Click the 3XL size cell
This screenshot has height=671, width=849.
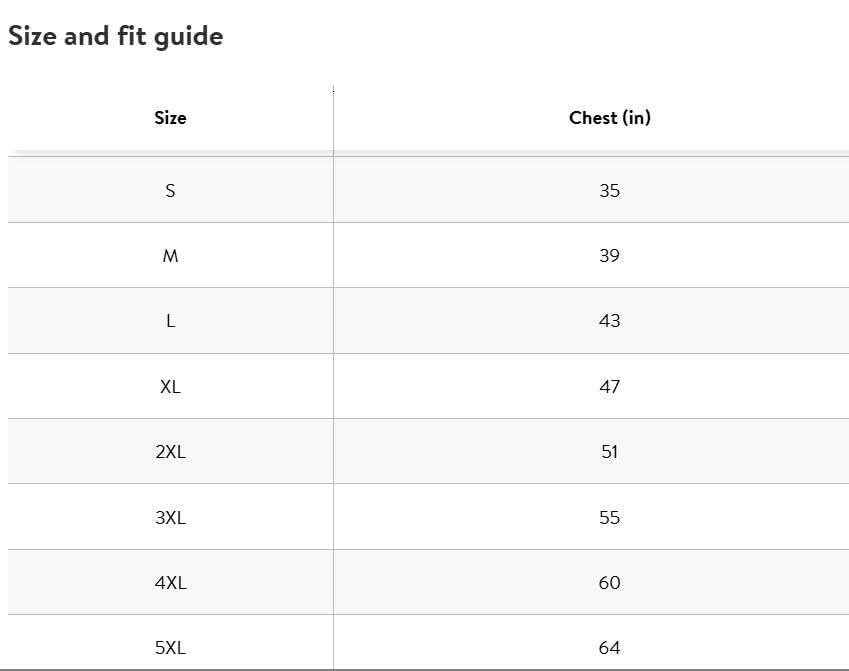170,517
